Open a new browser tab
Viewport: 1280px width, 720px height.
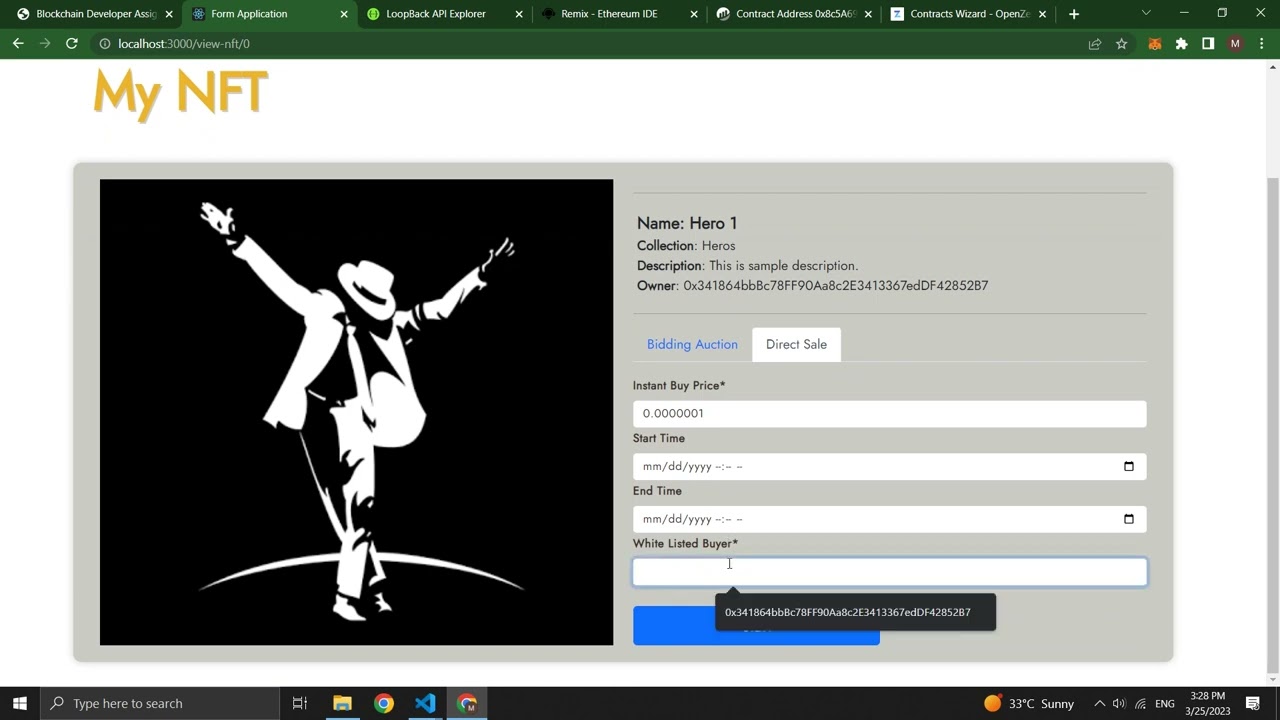click(1074, 14)
